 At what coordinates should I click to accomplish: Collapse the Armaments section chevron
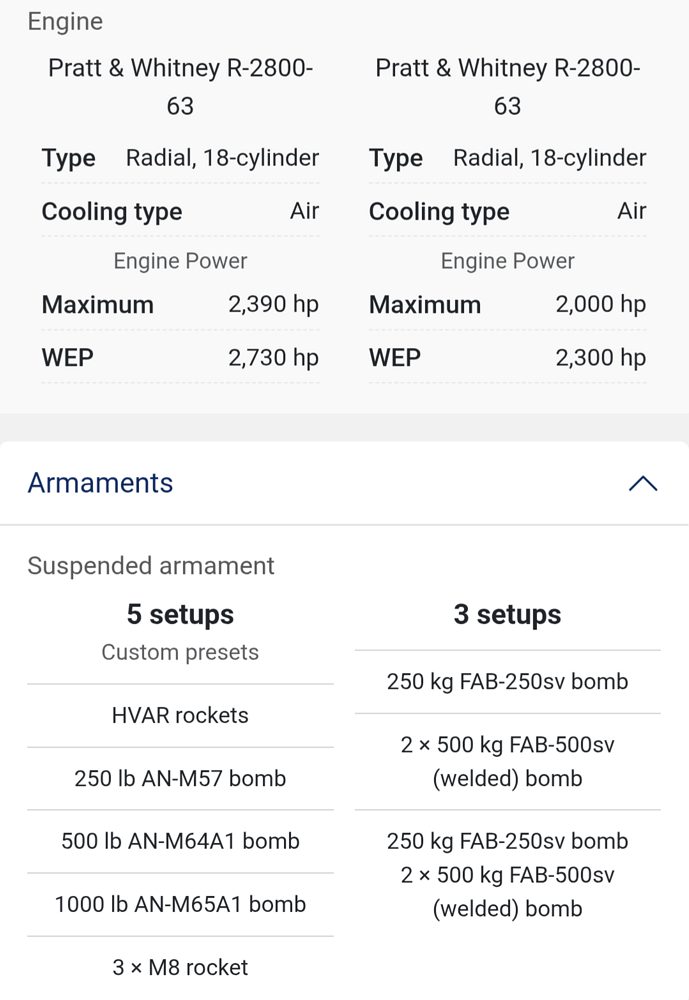point(643,483)
